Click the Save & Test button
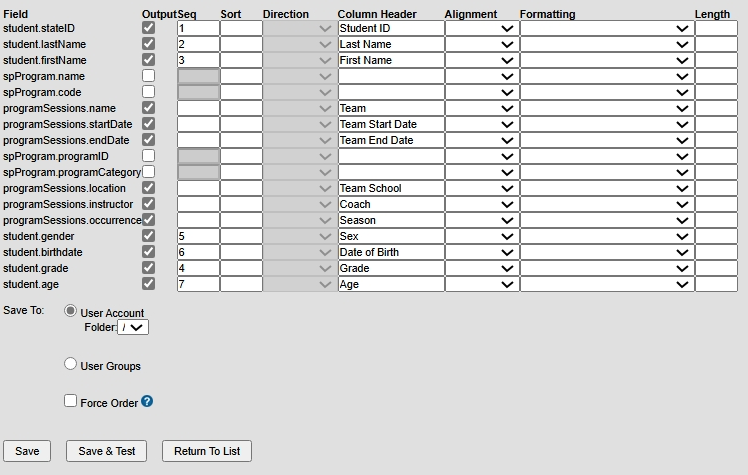The image size is (748, 475). (106, 451)
